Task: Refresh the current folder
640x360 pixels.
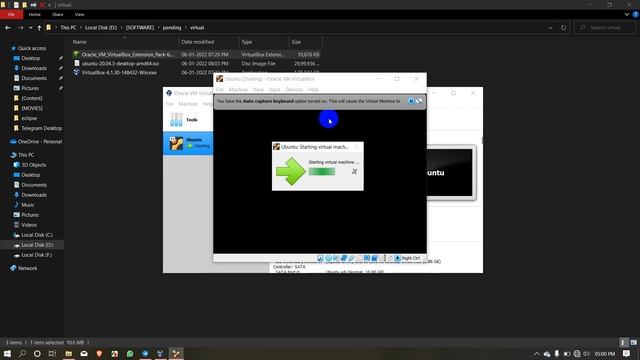Action: pos(564,28)
